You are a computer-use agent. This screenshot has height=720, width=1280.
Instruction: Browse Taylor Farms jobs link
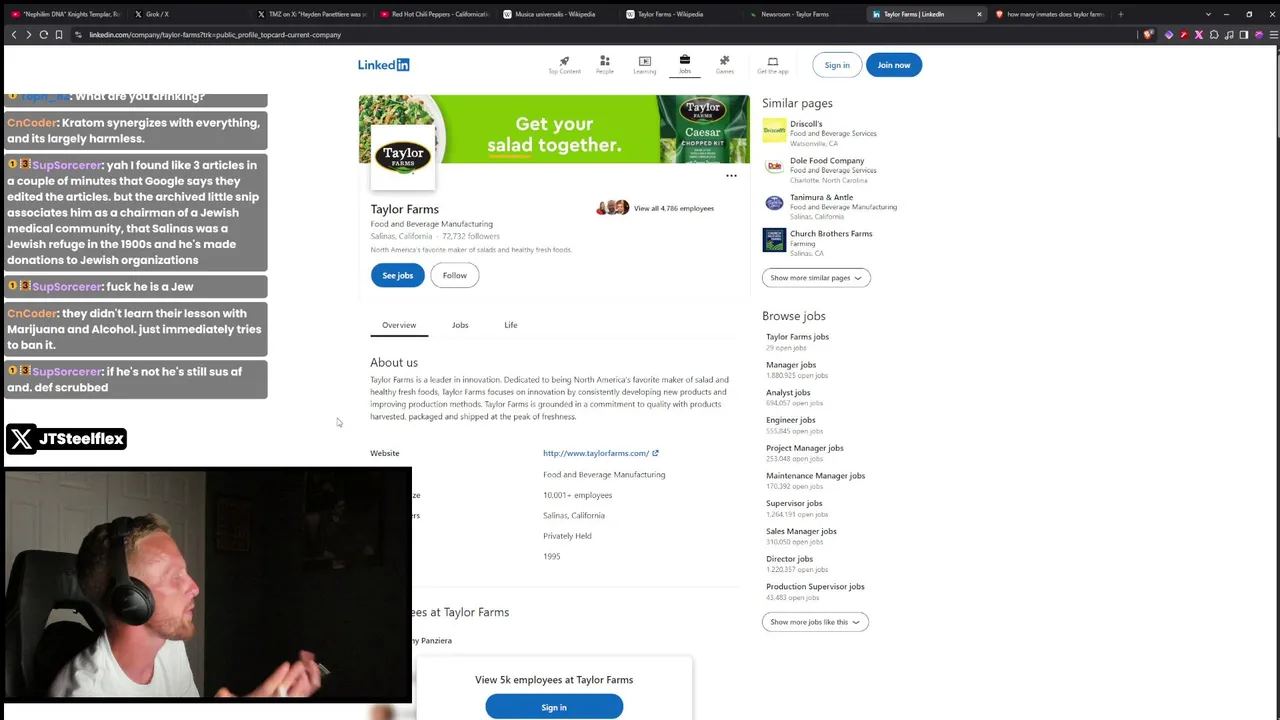pyautogui.click(x=797, y=337)
